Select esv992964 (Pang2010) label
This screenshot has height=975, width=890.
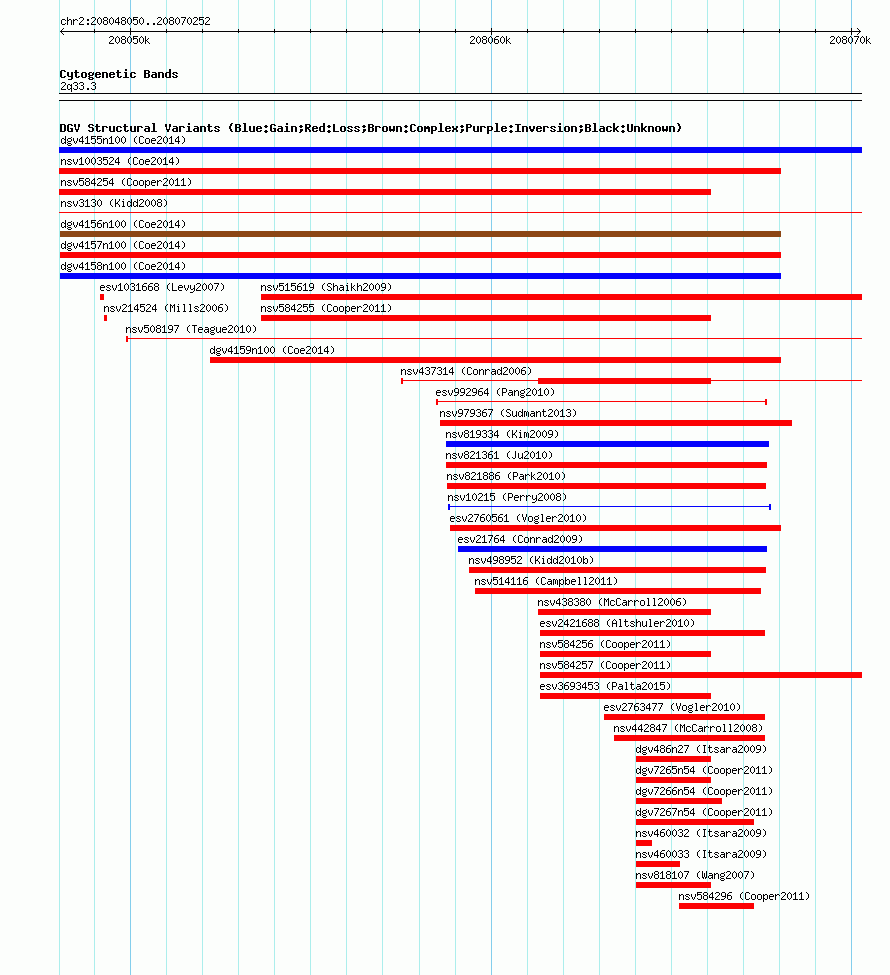[495, 392]
